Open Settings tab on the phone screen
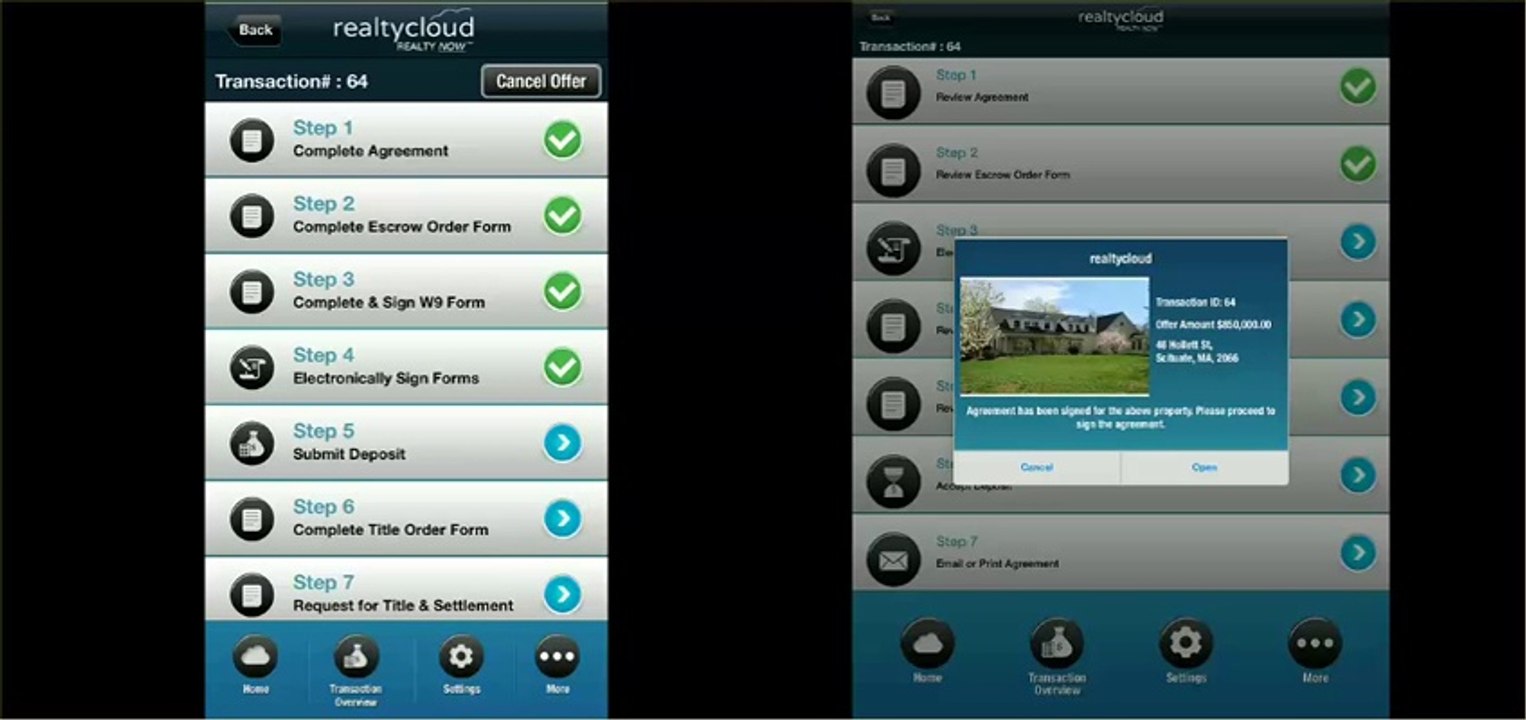 tap(461, 664)
